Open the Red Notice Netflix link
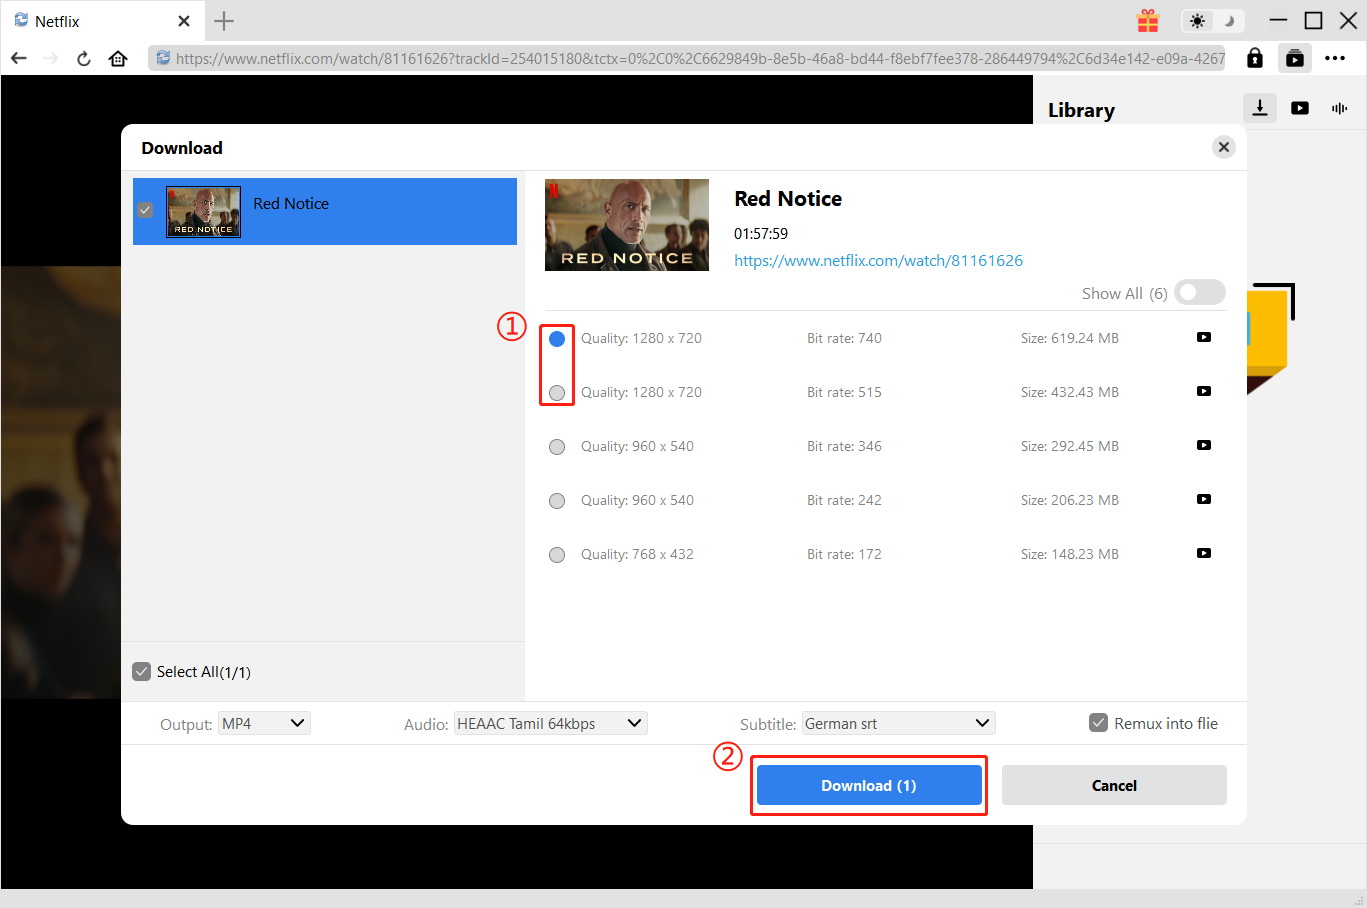 coord(878,260)
